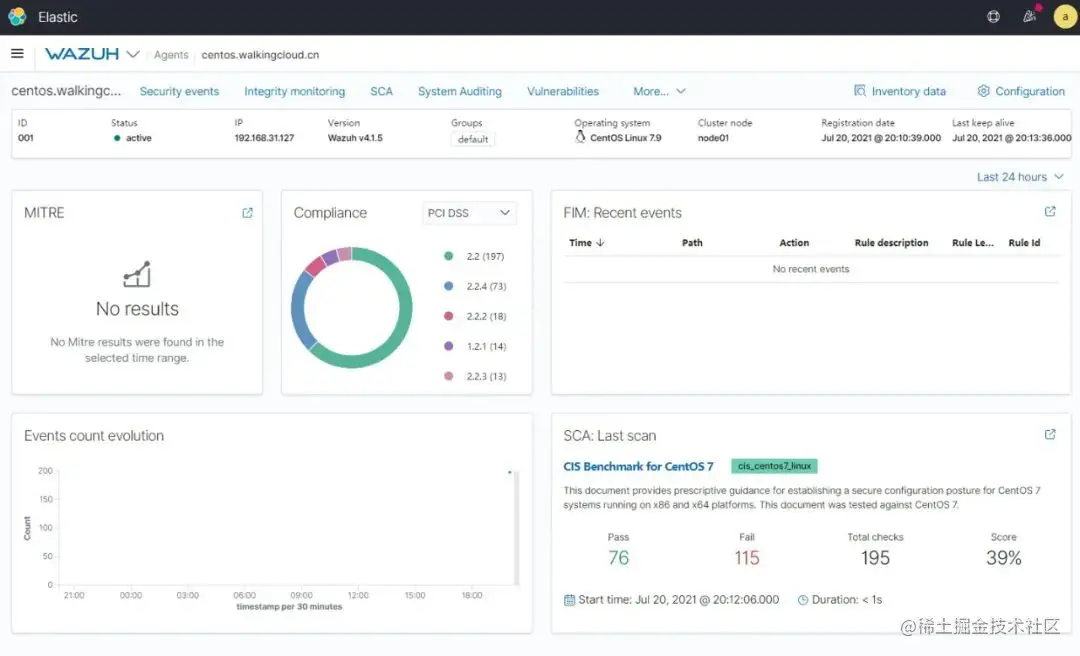Click the default group badge

click(x=472, y=139)
